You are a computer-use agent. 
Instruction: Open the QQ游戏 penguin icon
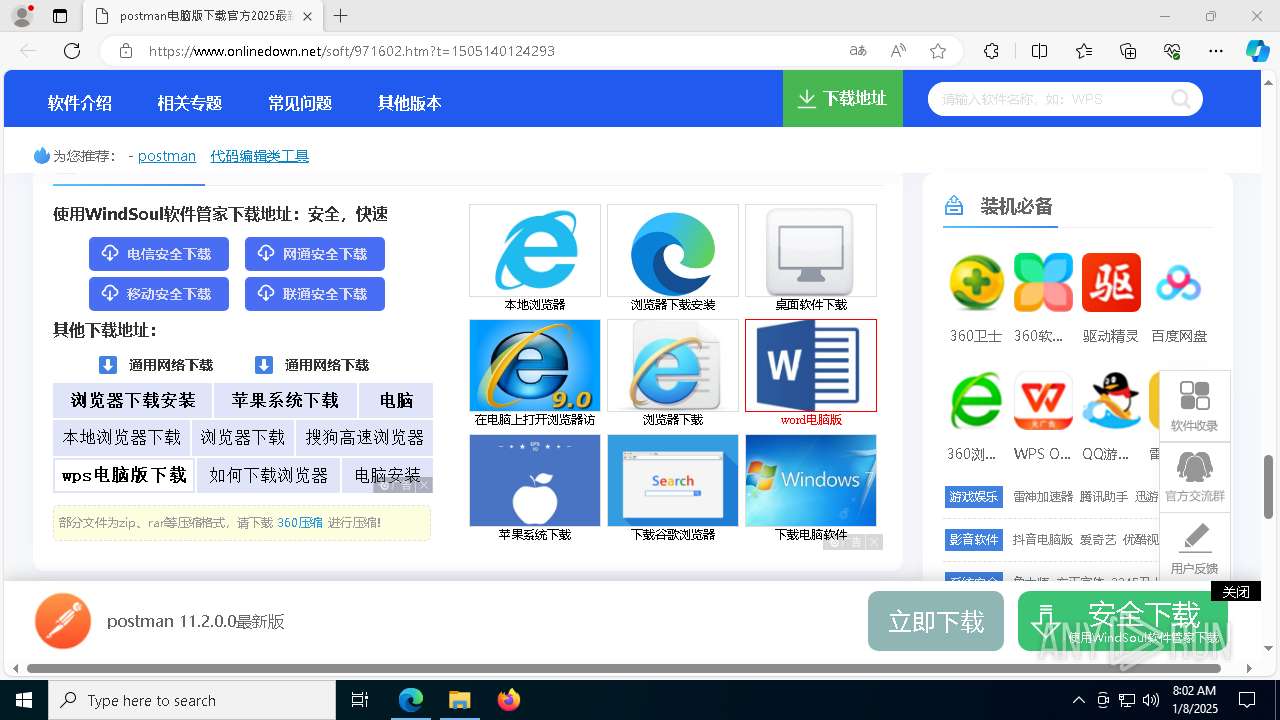point(1111,401)
